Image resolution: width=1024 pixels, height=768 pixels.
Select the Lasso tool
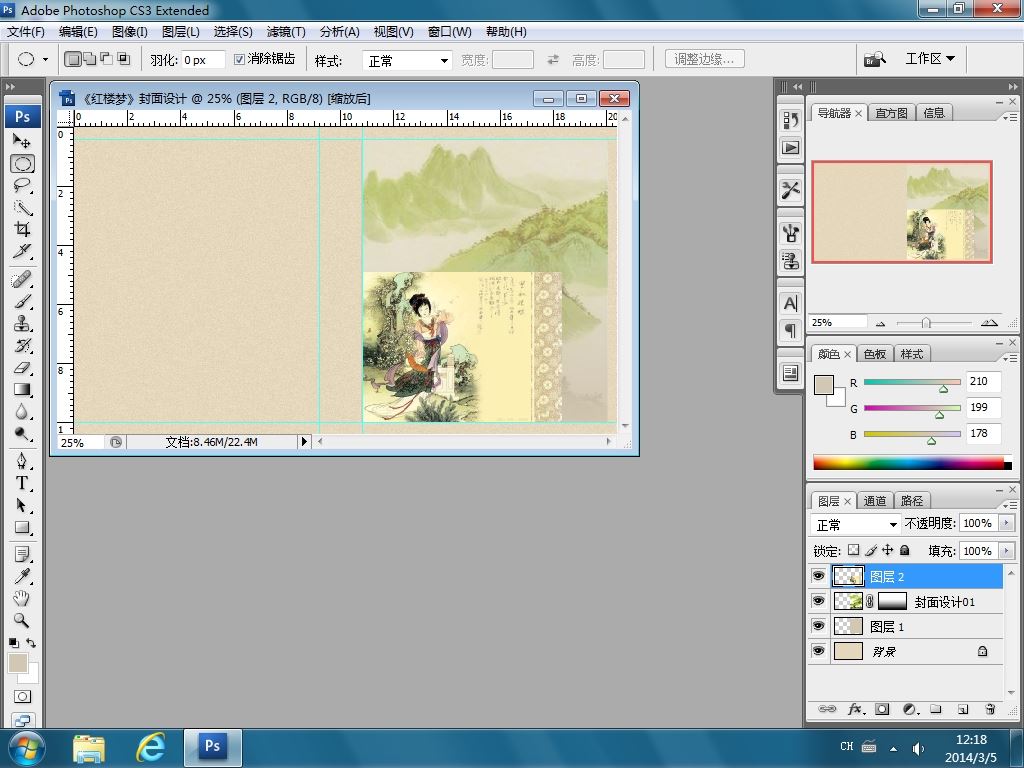coord(22,186)
